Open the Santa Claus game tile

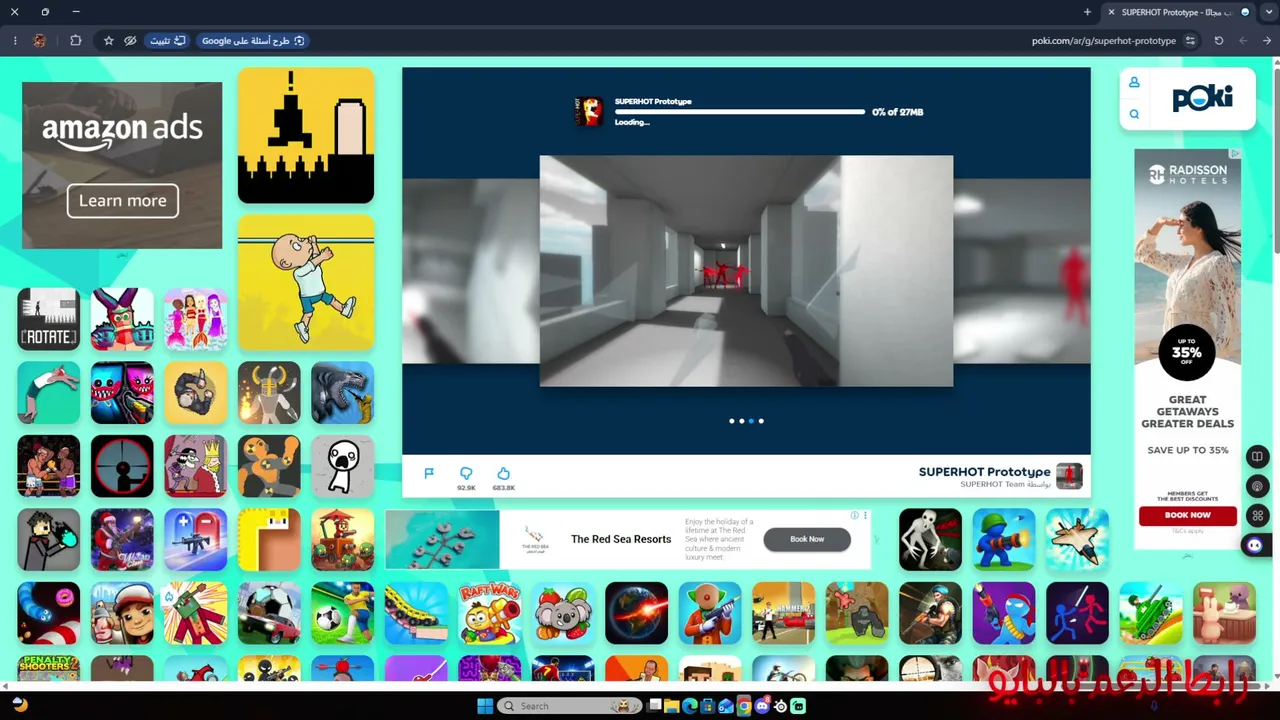tap(122, 540)
